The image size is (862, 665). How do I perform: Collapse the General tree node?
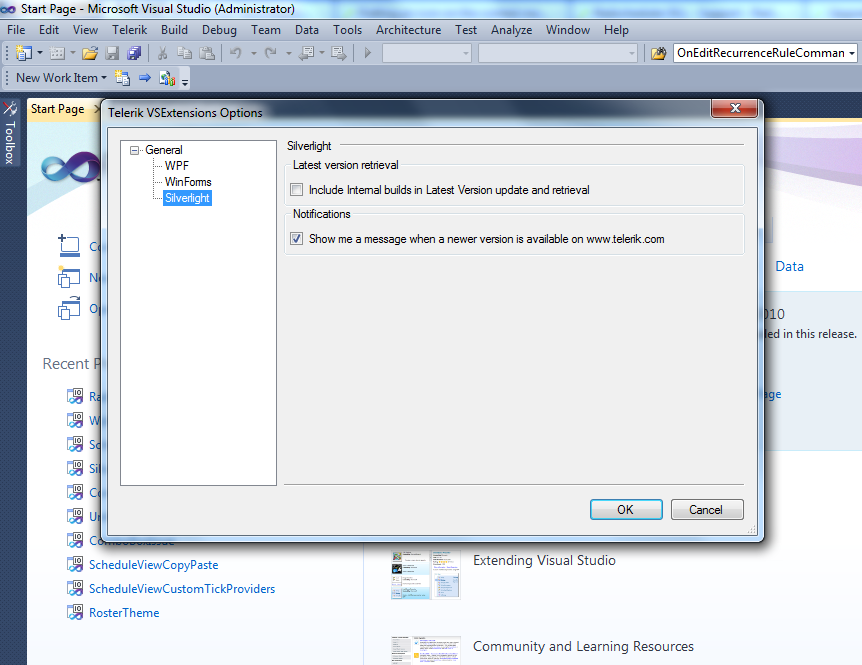click(x=135, y=150)
